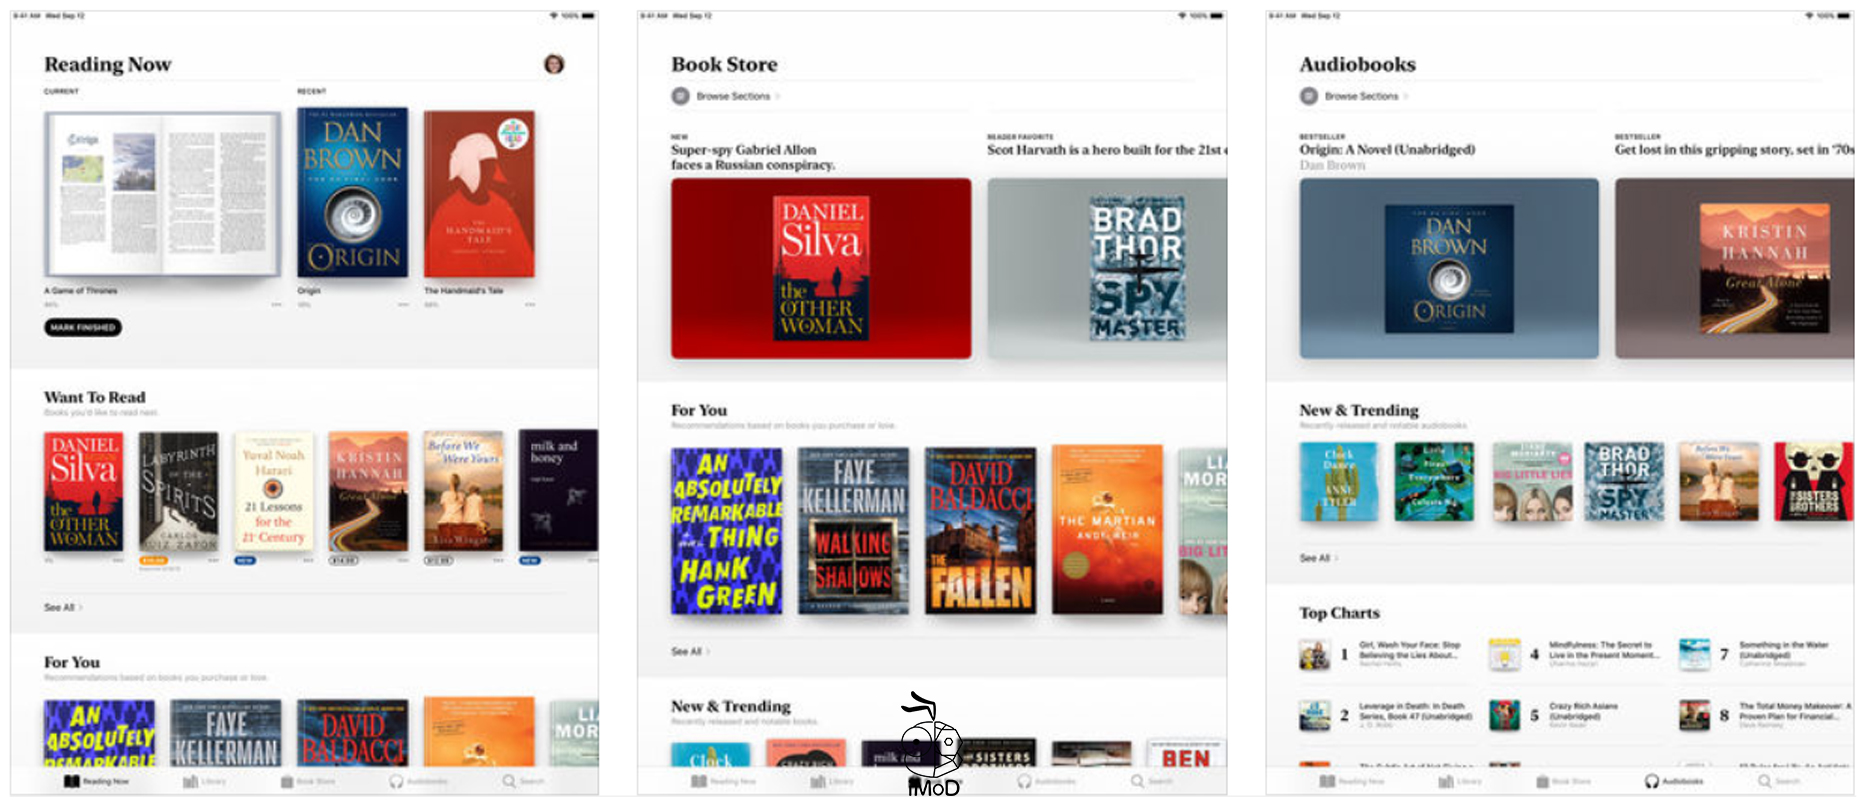This screenshot has width=1864, height=805.
Task: Tap the profile avatar on Reading Now screen
Action: click(554, 65)
